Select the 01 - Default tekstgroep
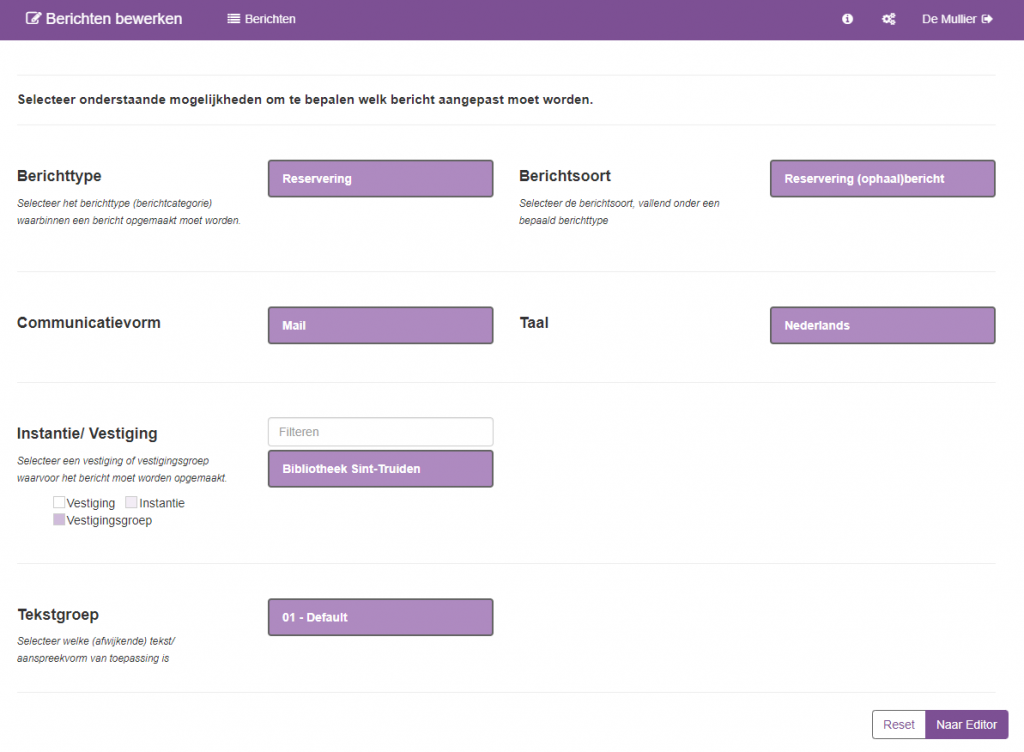The width and height of the screenshot is (1024, 752). pos(380,618)
